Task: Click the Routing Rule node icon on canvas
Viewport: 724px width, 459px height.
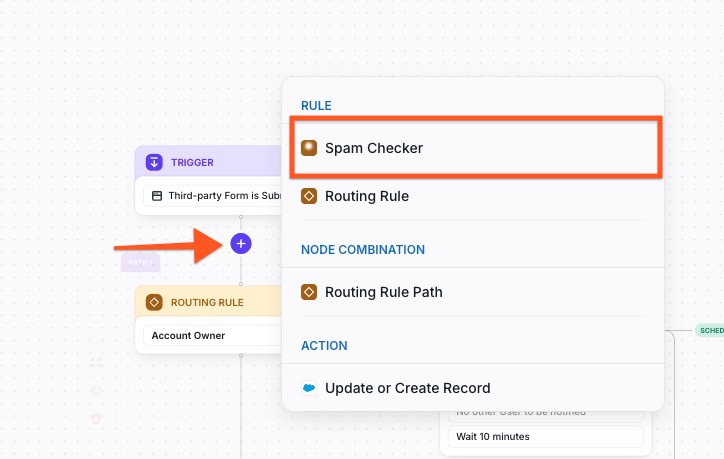Action: pos(154,302)
